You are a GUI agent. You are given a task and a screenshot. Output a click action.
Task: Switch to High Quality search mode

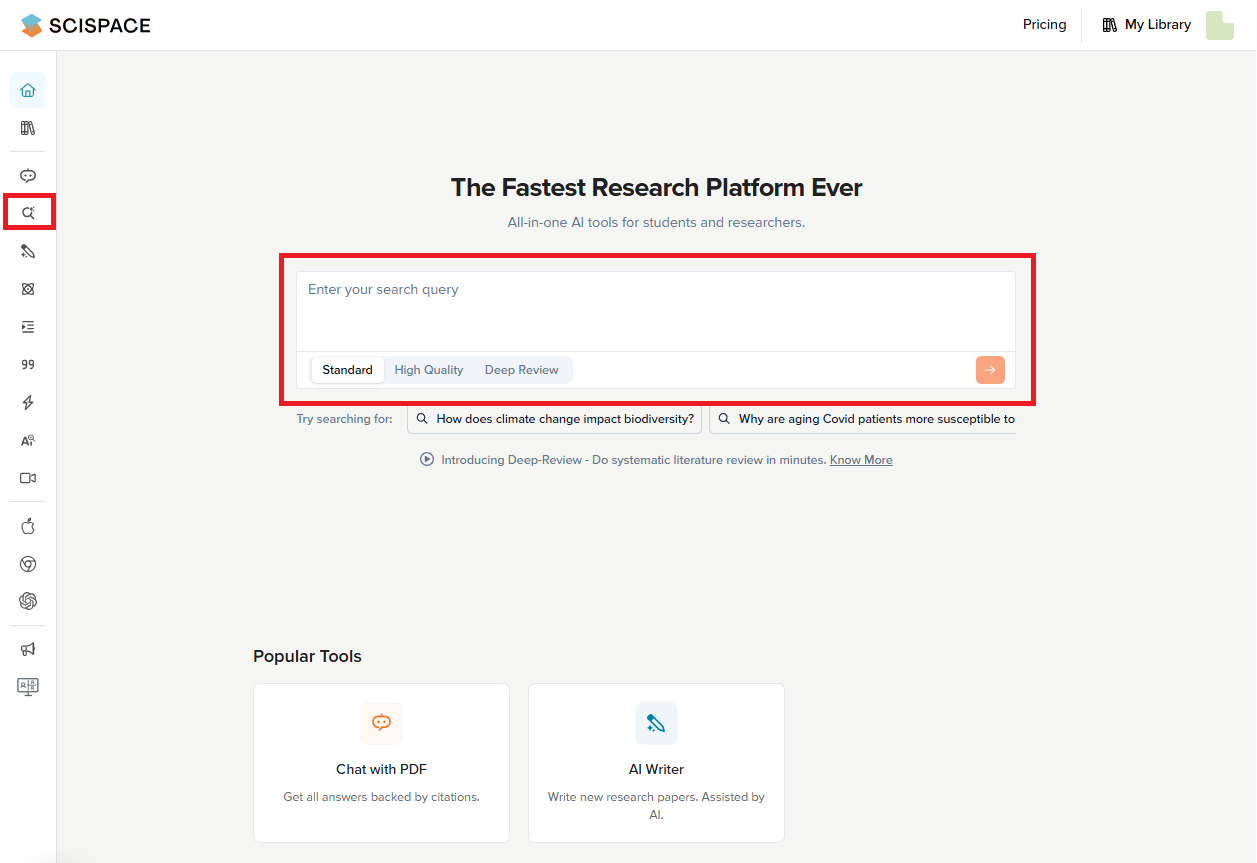click(x=429, y=370)
